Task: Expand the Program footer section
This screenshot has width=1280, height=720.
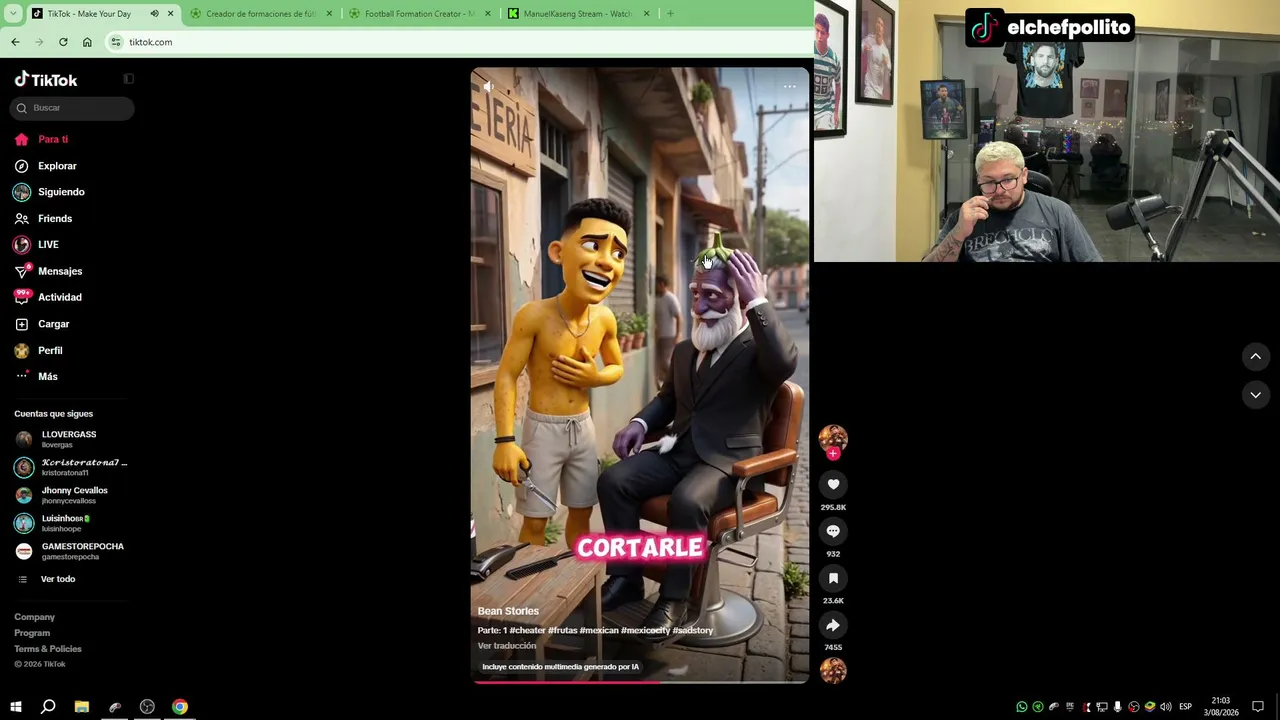Action: point(32,633)
